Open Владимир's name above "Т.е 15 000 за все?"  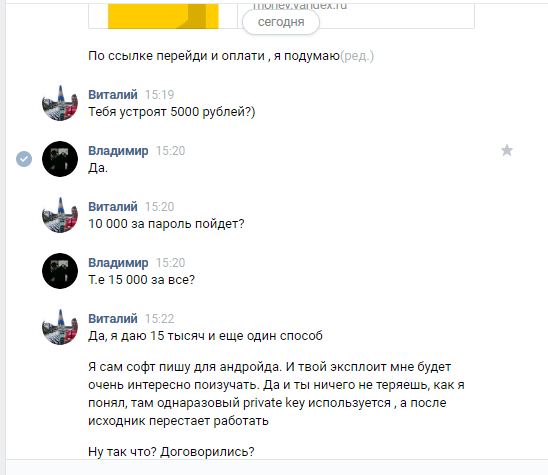point(118,262)
